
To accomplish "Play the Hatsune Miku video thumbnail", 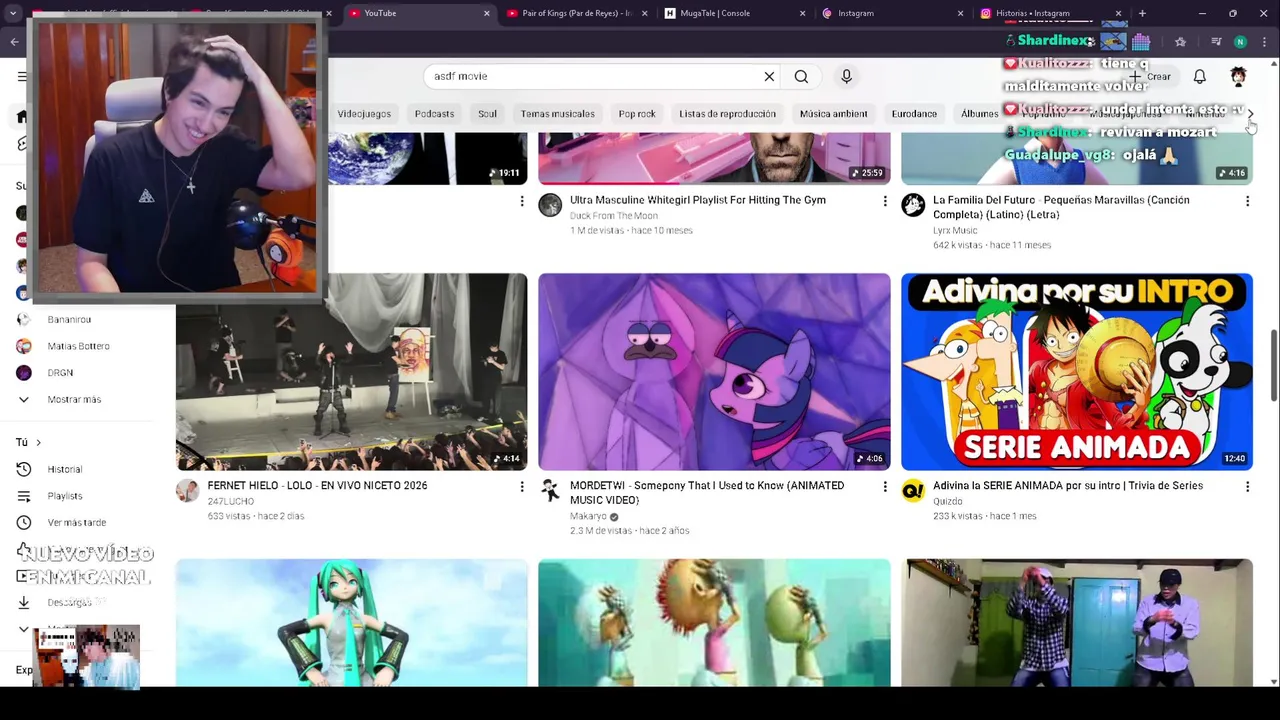I will (x=352, y=623).
